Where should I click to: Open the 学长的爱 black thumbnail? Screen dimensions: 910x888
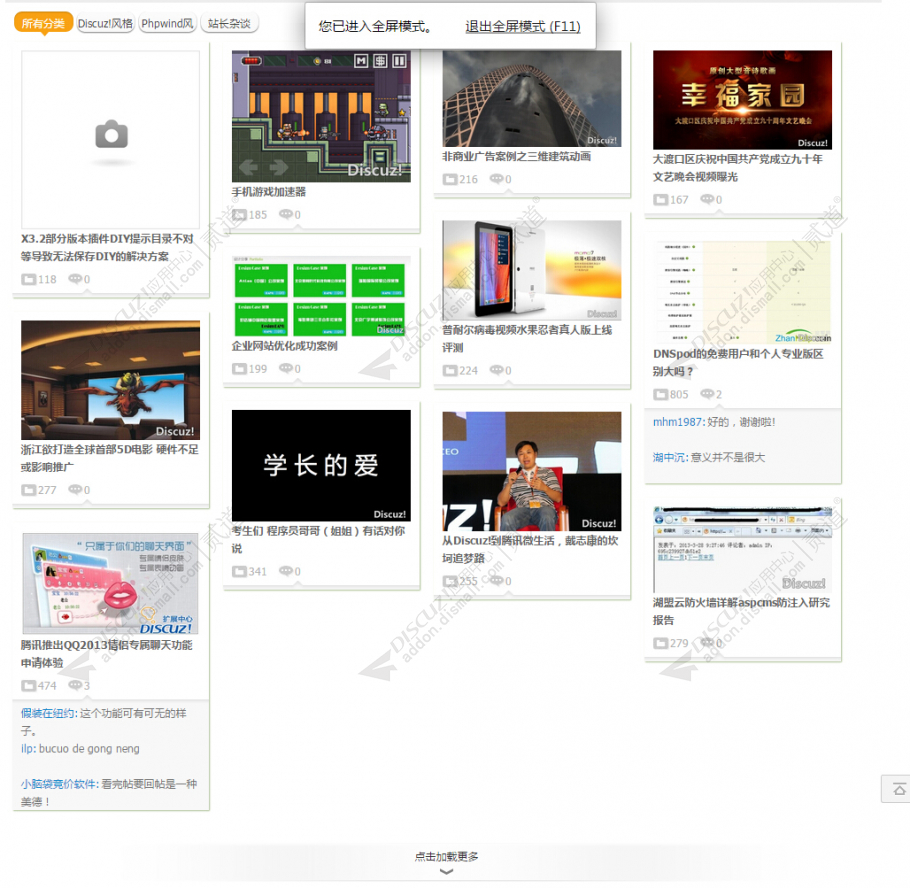pyautogui.click(x=321, y=465)
